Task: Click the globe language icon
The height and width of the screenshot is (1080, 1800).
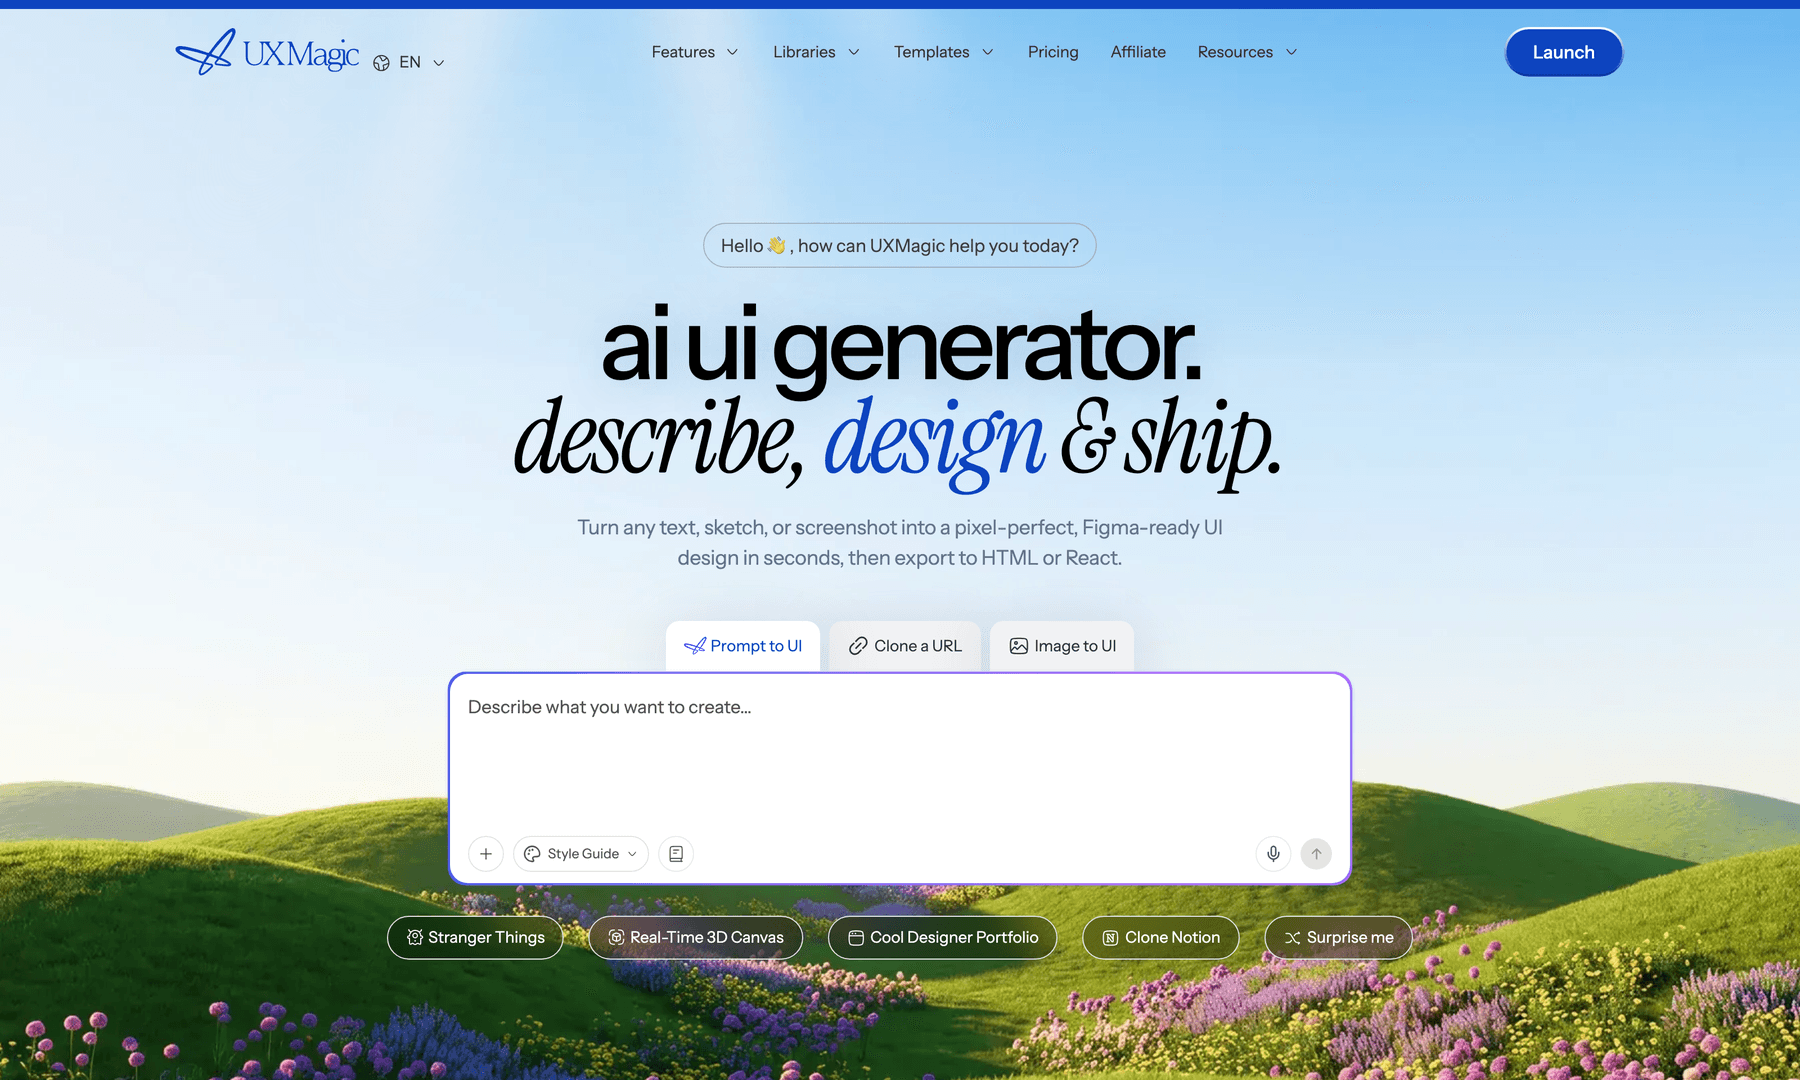Action: (x=381, y=63)
